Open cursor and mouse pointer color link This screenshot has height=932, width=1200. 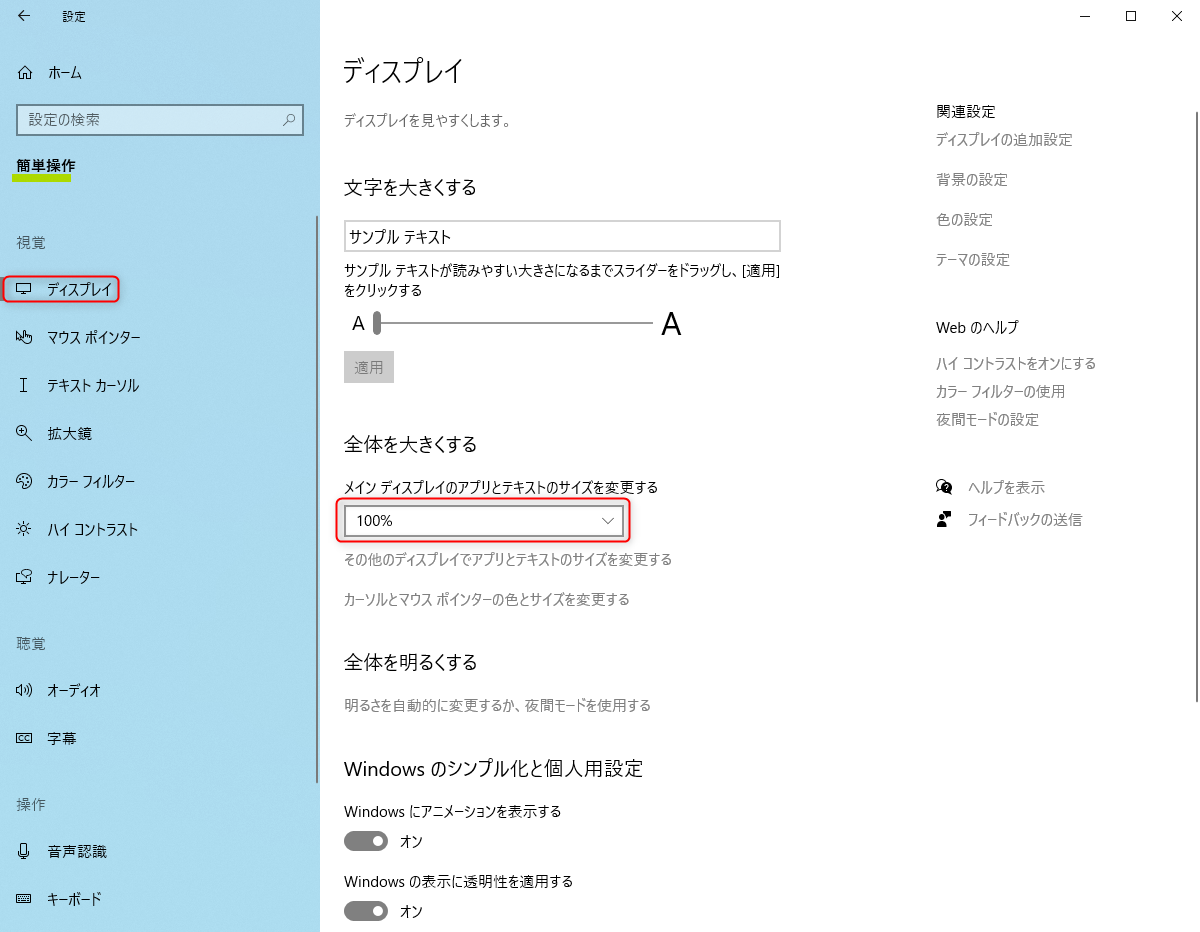(x=487, y=600)
